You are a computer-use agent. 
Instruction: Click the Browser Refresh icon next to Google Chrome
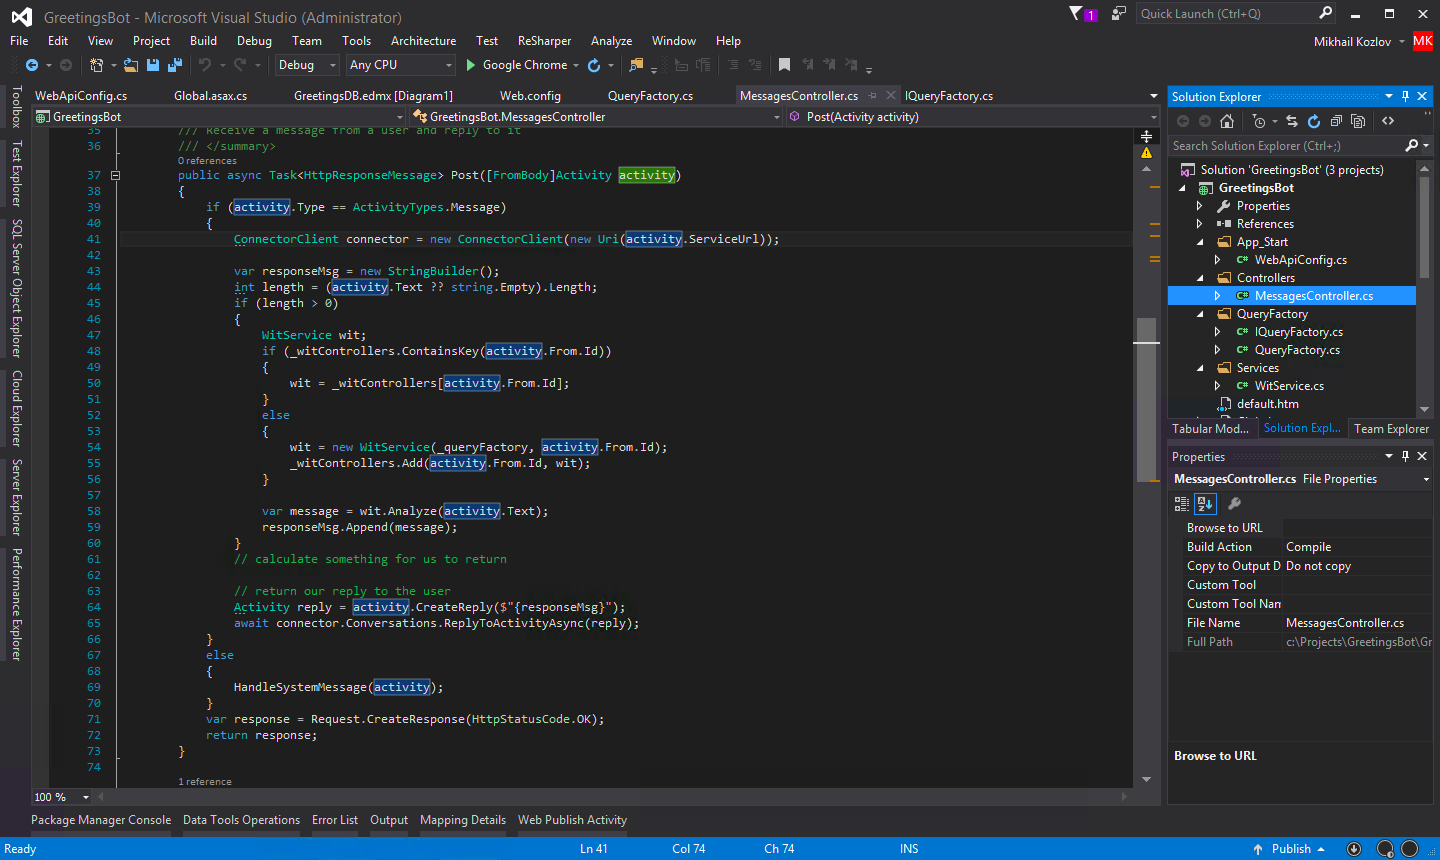point(594,65)
